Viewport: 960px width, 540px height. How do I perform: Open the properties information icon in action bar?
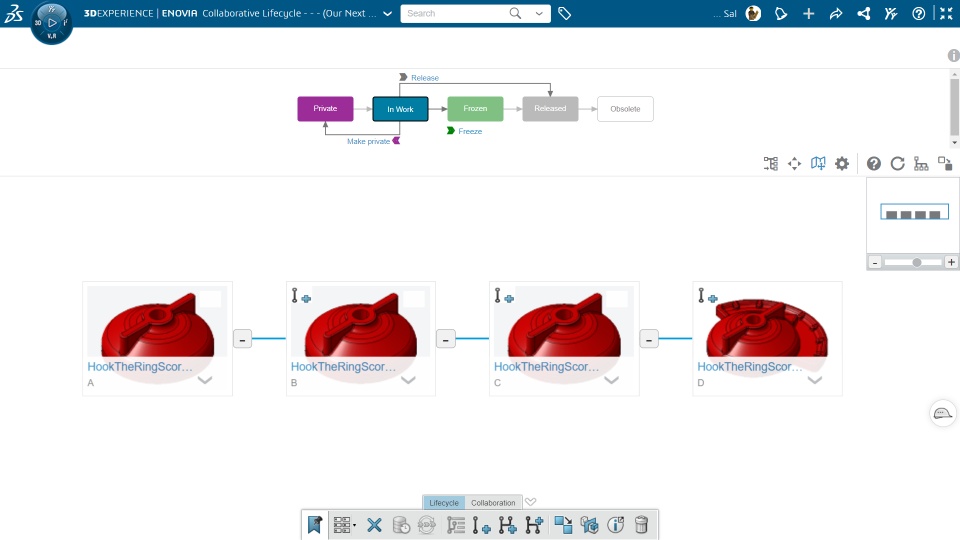(615, 525)
